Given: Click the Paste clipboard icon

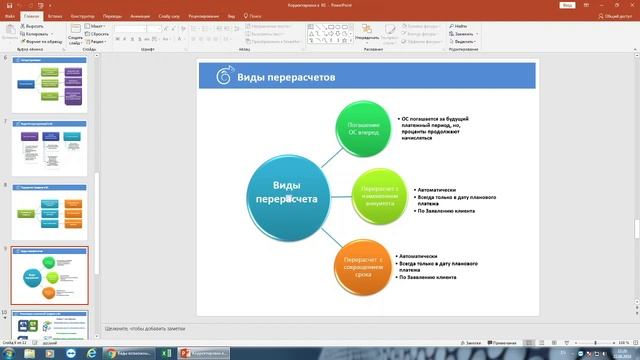Looking at the screenshot, I should [10, 30].
